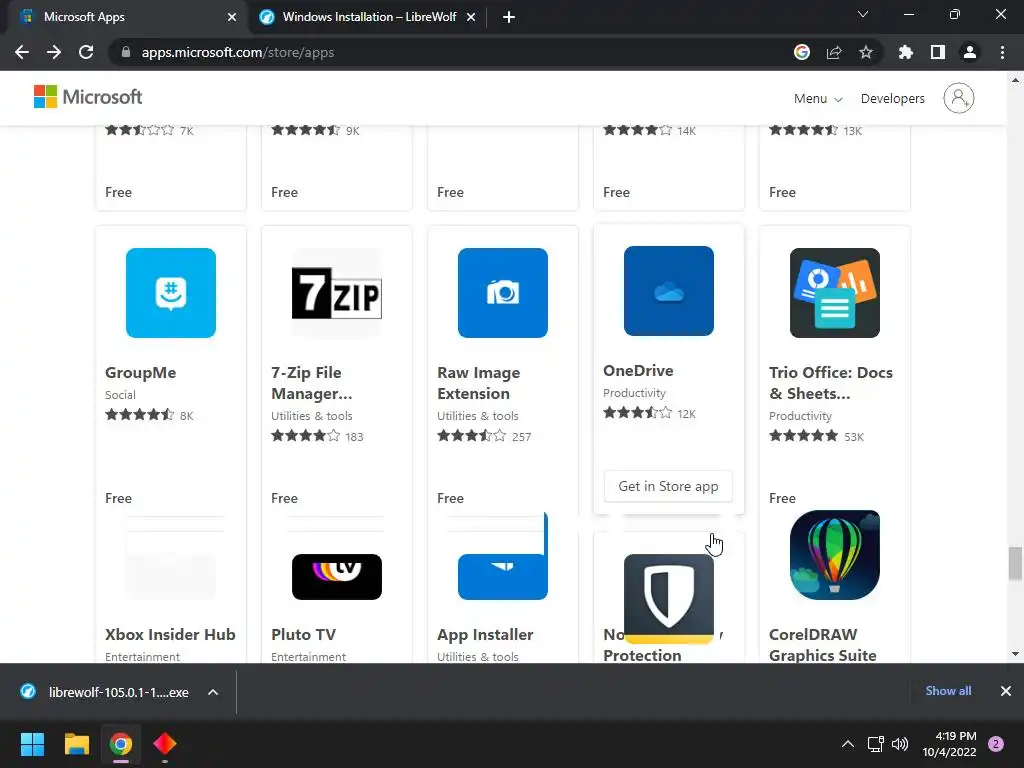Screen dimensions: 1024x768
Task: Open Trio Office: Docs & Sheets title
Action: point(831,383)
